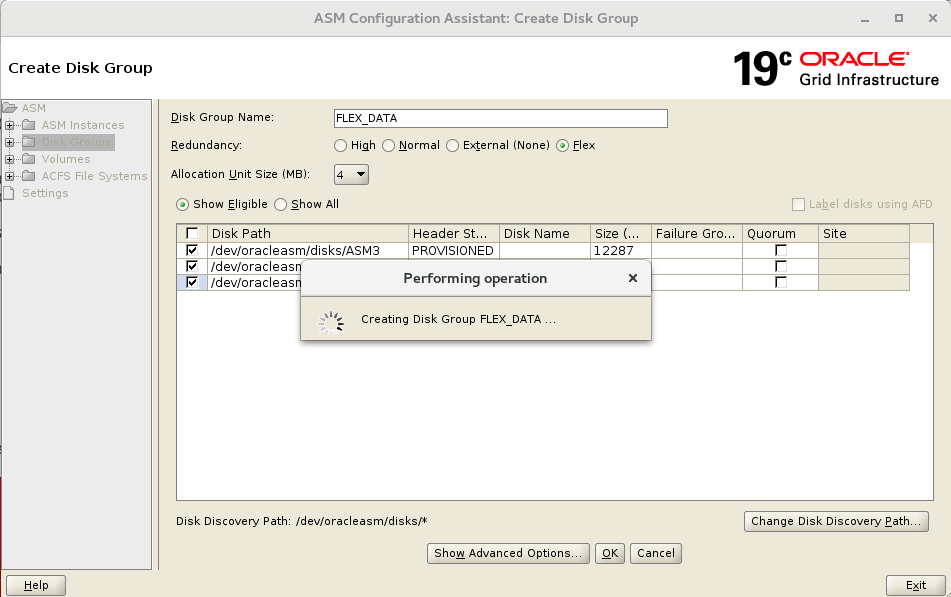
Task: Uncheck the second disk row checkbox
Action: (192, 266)
